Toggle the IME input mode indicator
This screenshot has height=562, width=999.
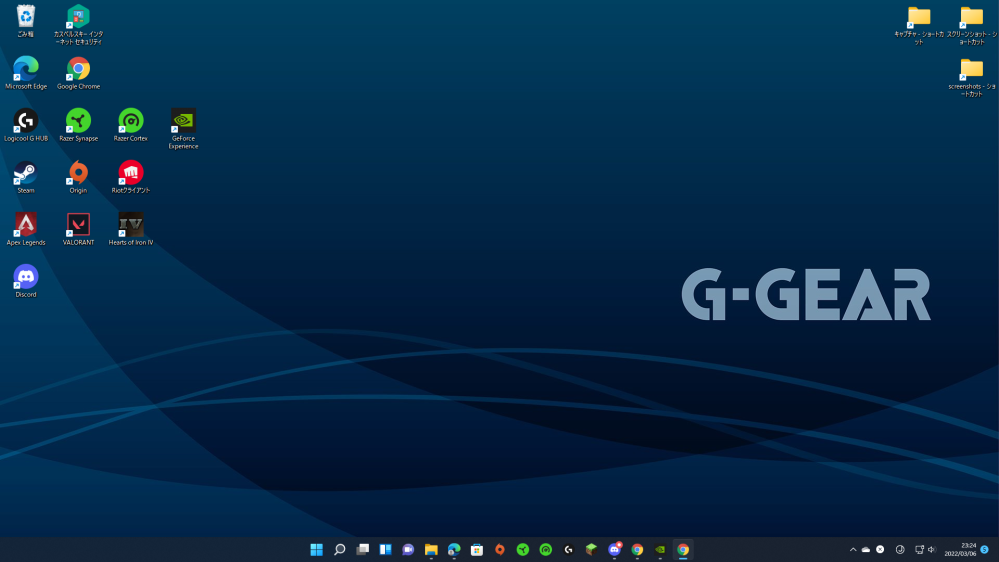[x=900, y=549]
